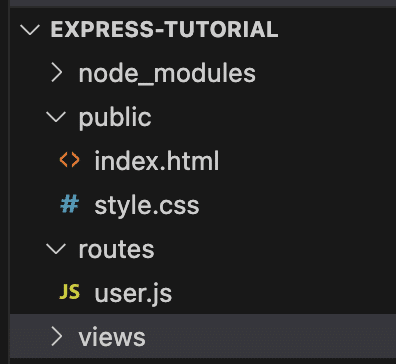The width and height of the screenshot is (396, 364).
Task: Click the yellow JS icon beside user.js
Action: pos(69,292)
